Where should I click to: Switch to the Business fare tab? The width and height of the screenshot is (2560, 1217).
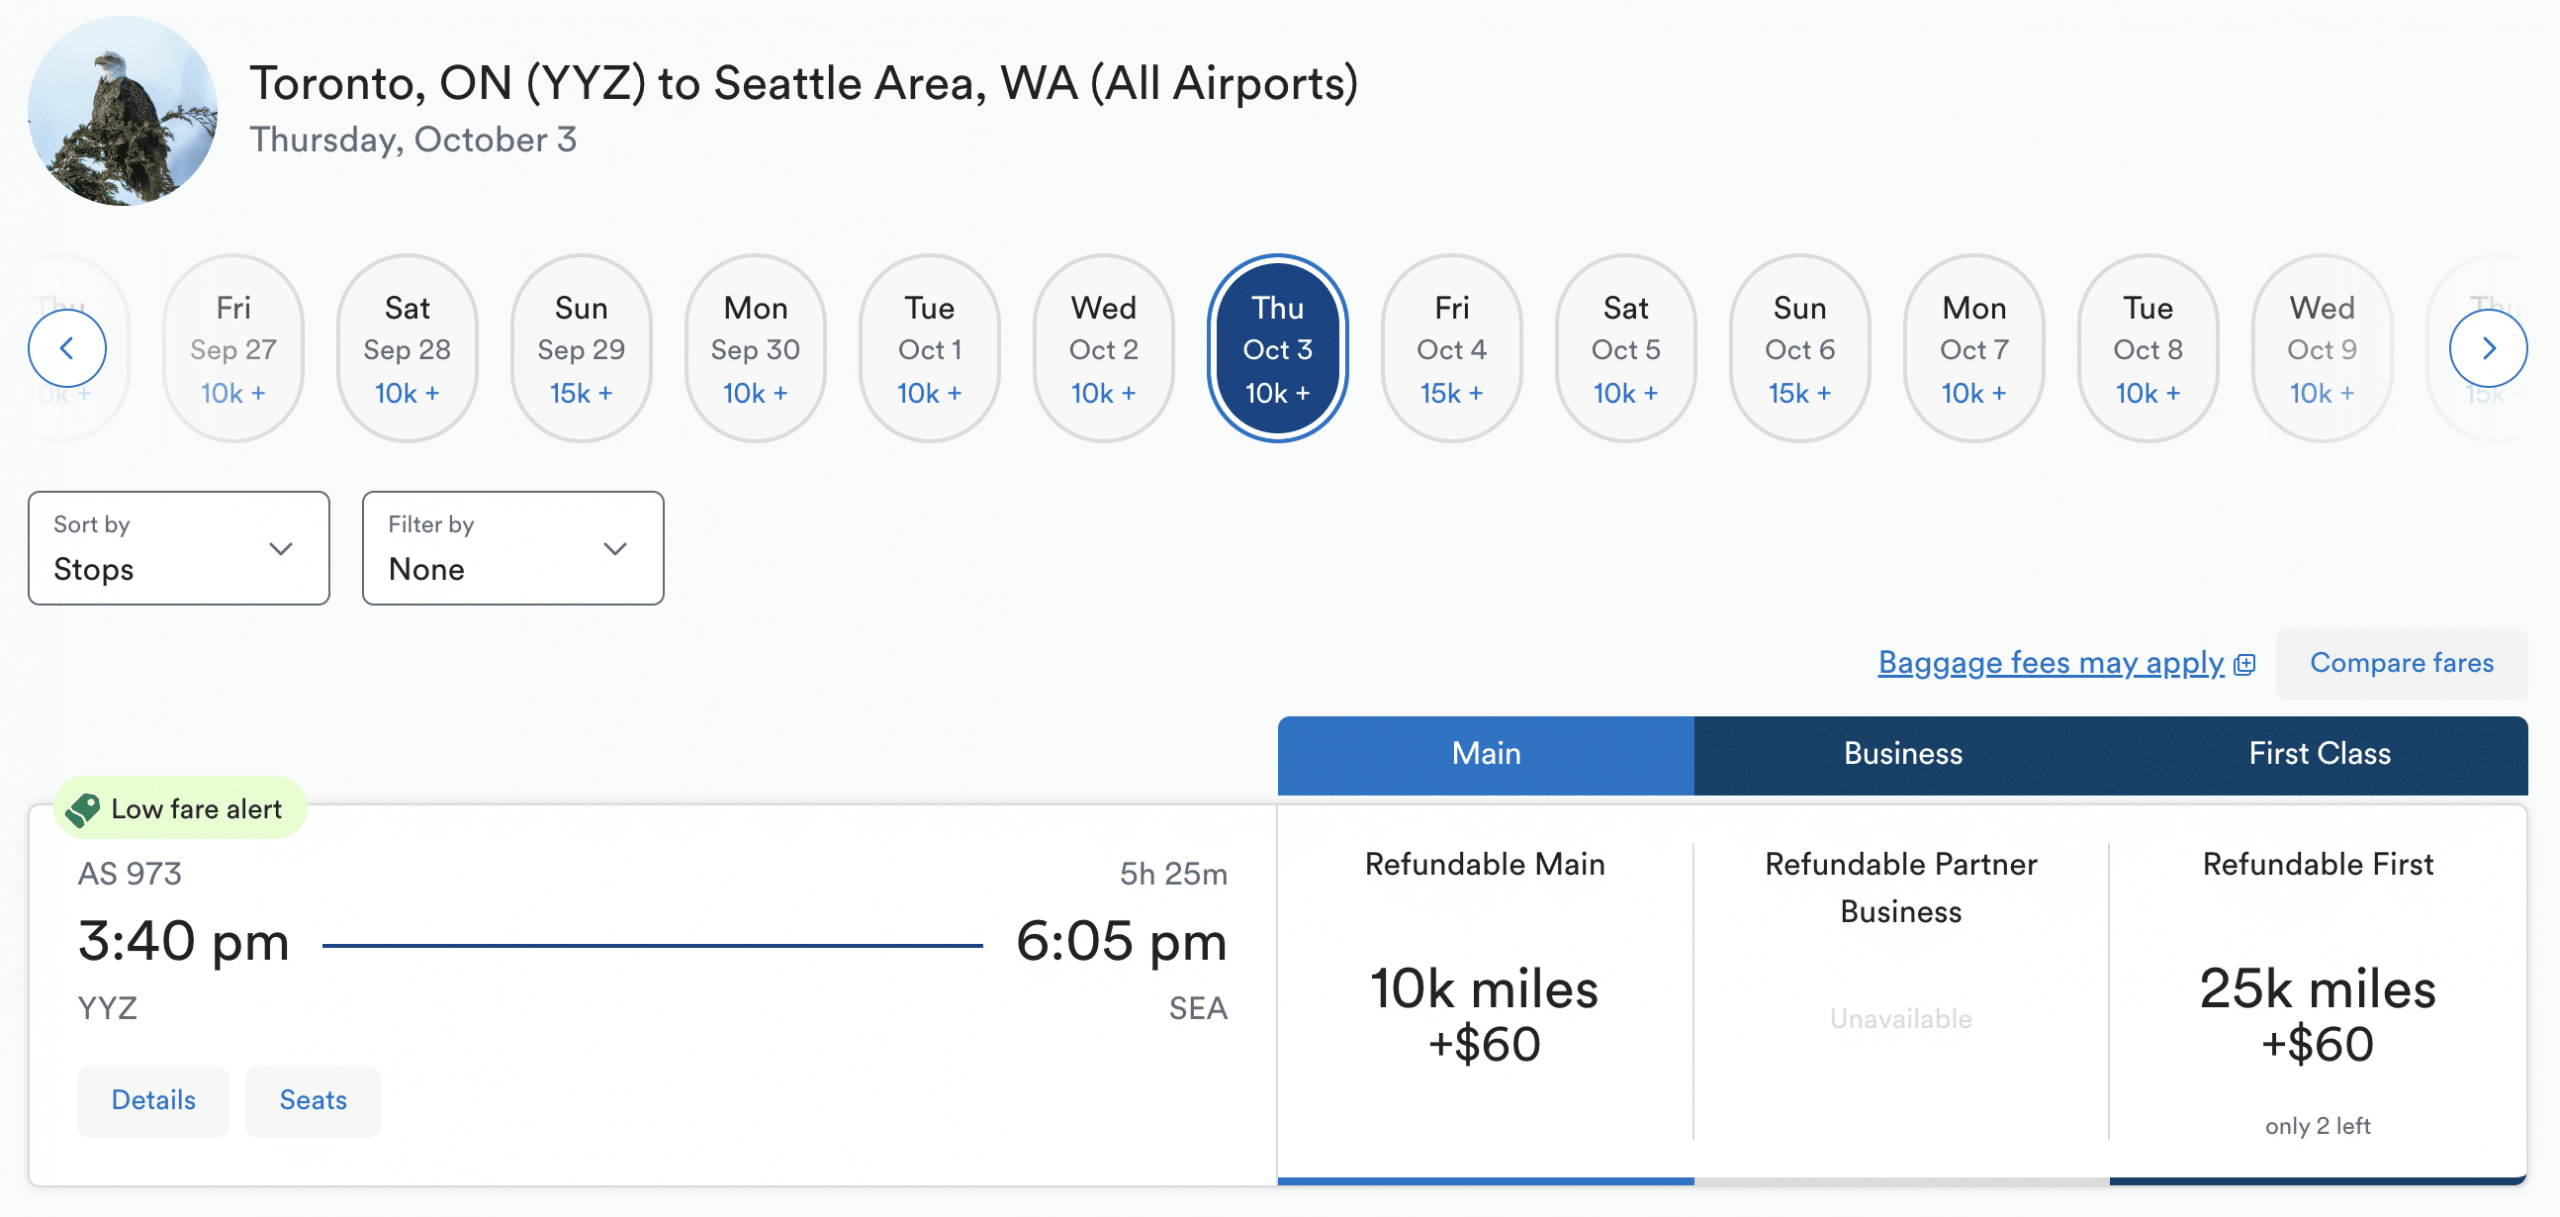coord(1903,754)
